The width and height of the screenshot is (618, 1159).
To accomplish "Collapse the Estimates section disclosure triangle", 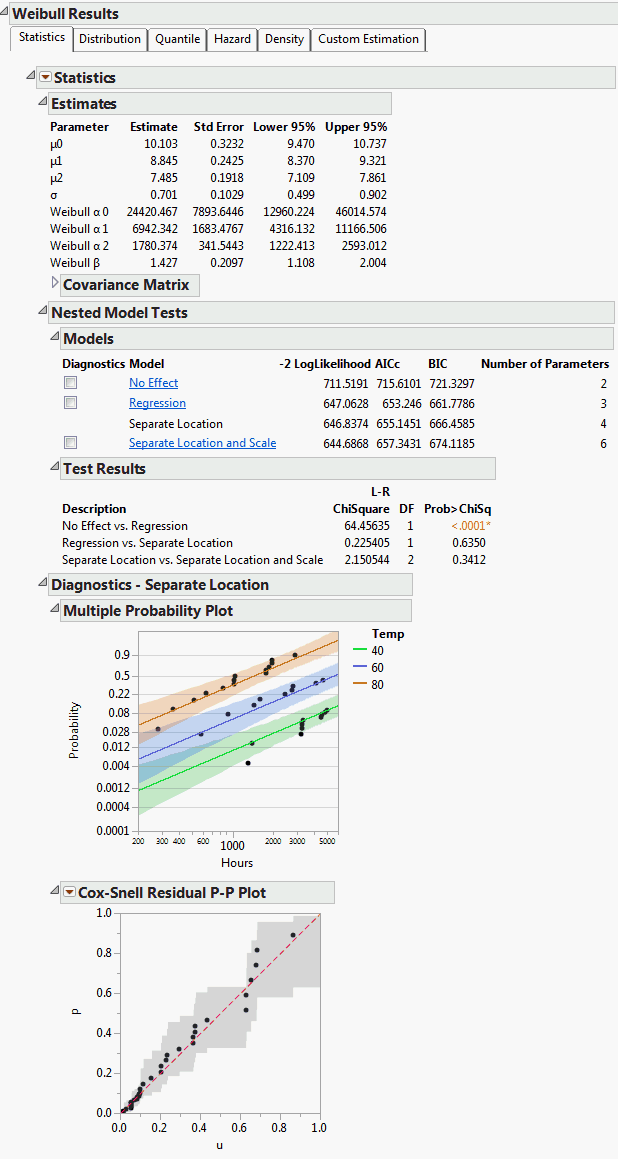I will point(42,103).
